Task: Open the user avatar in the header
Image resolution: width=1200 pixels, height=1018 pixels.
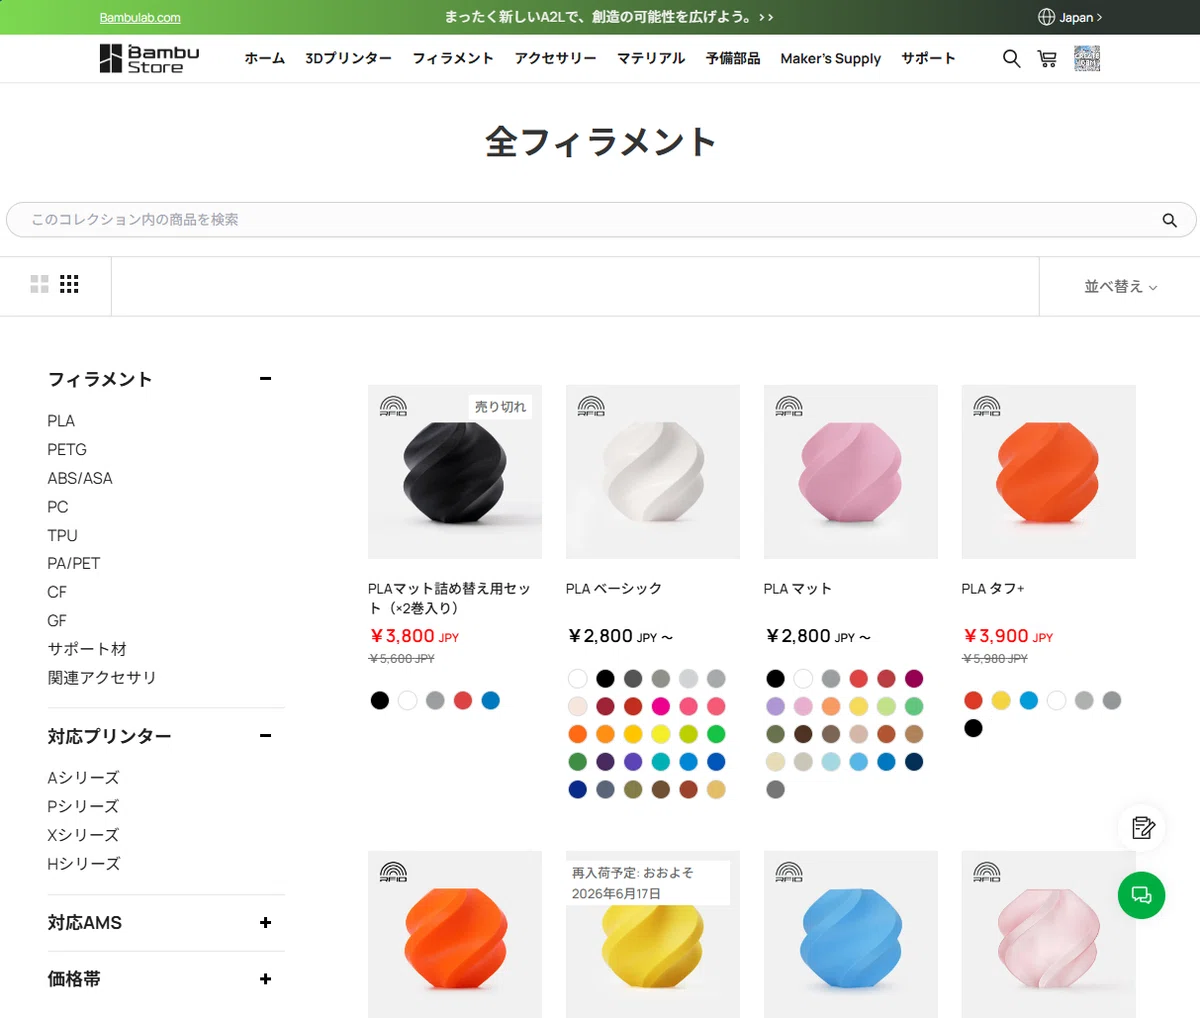Action: (x=1087, y=59)
